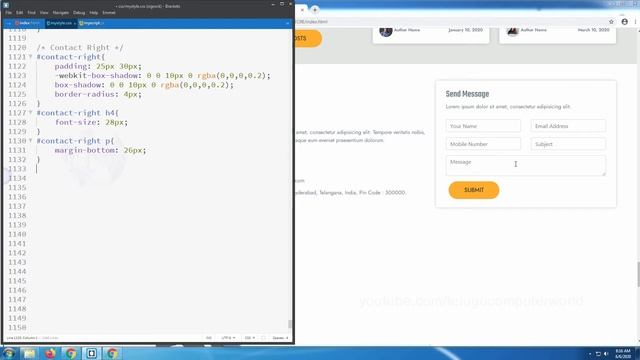This screenshot has width=640, height=360.
Task: Click the line and column indicator in status bar
Action: click(22, 338)
